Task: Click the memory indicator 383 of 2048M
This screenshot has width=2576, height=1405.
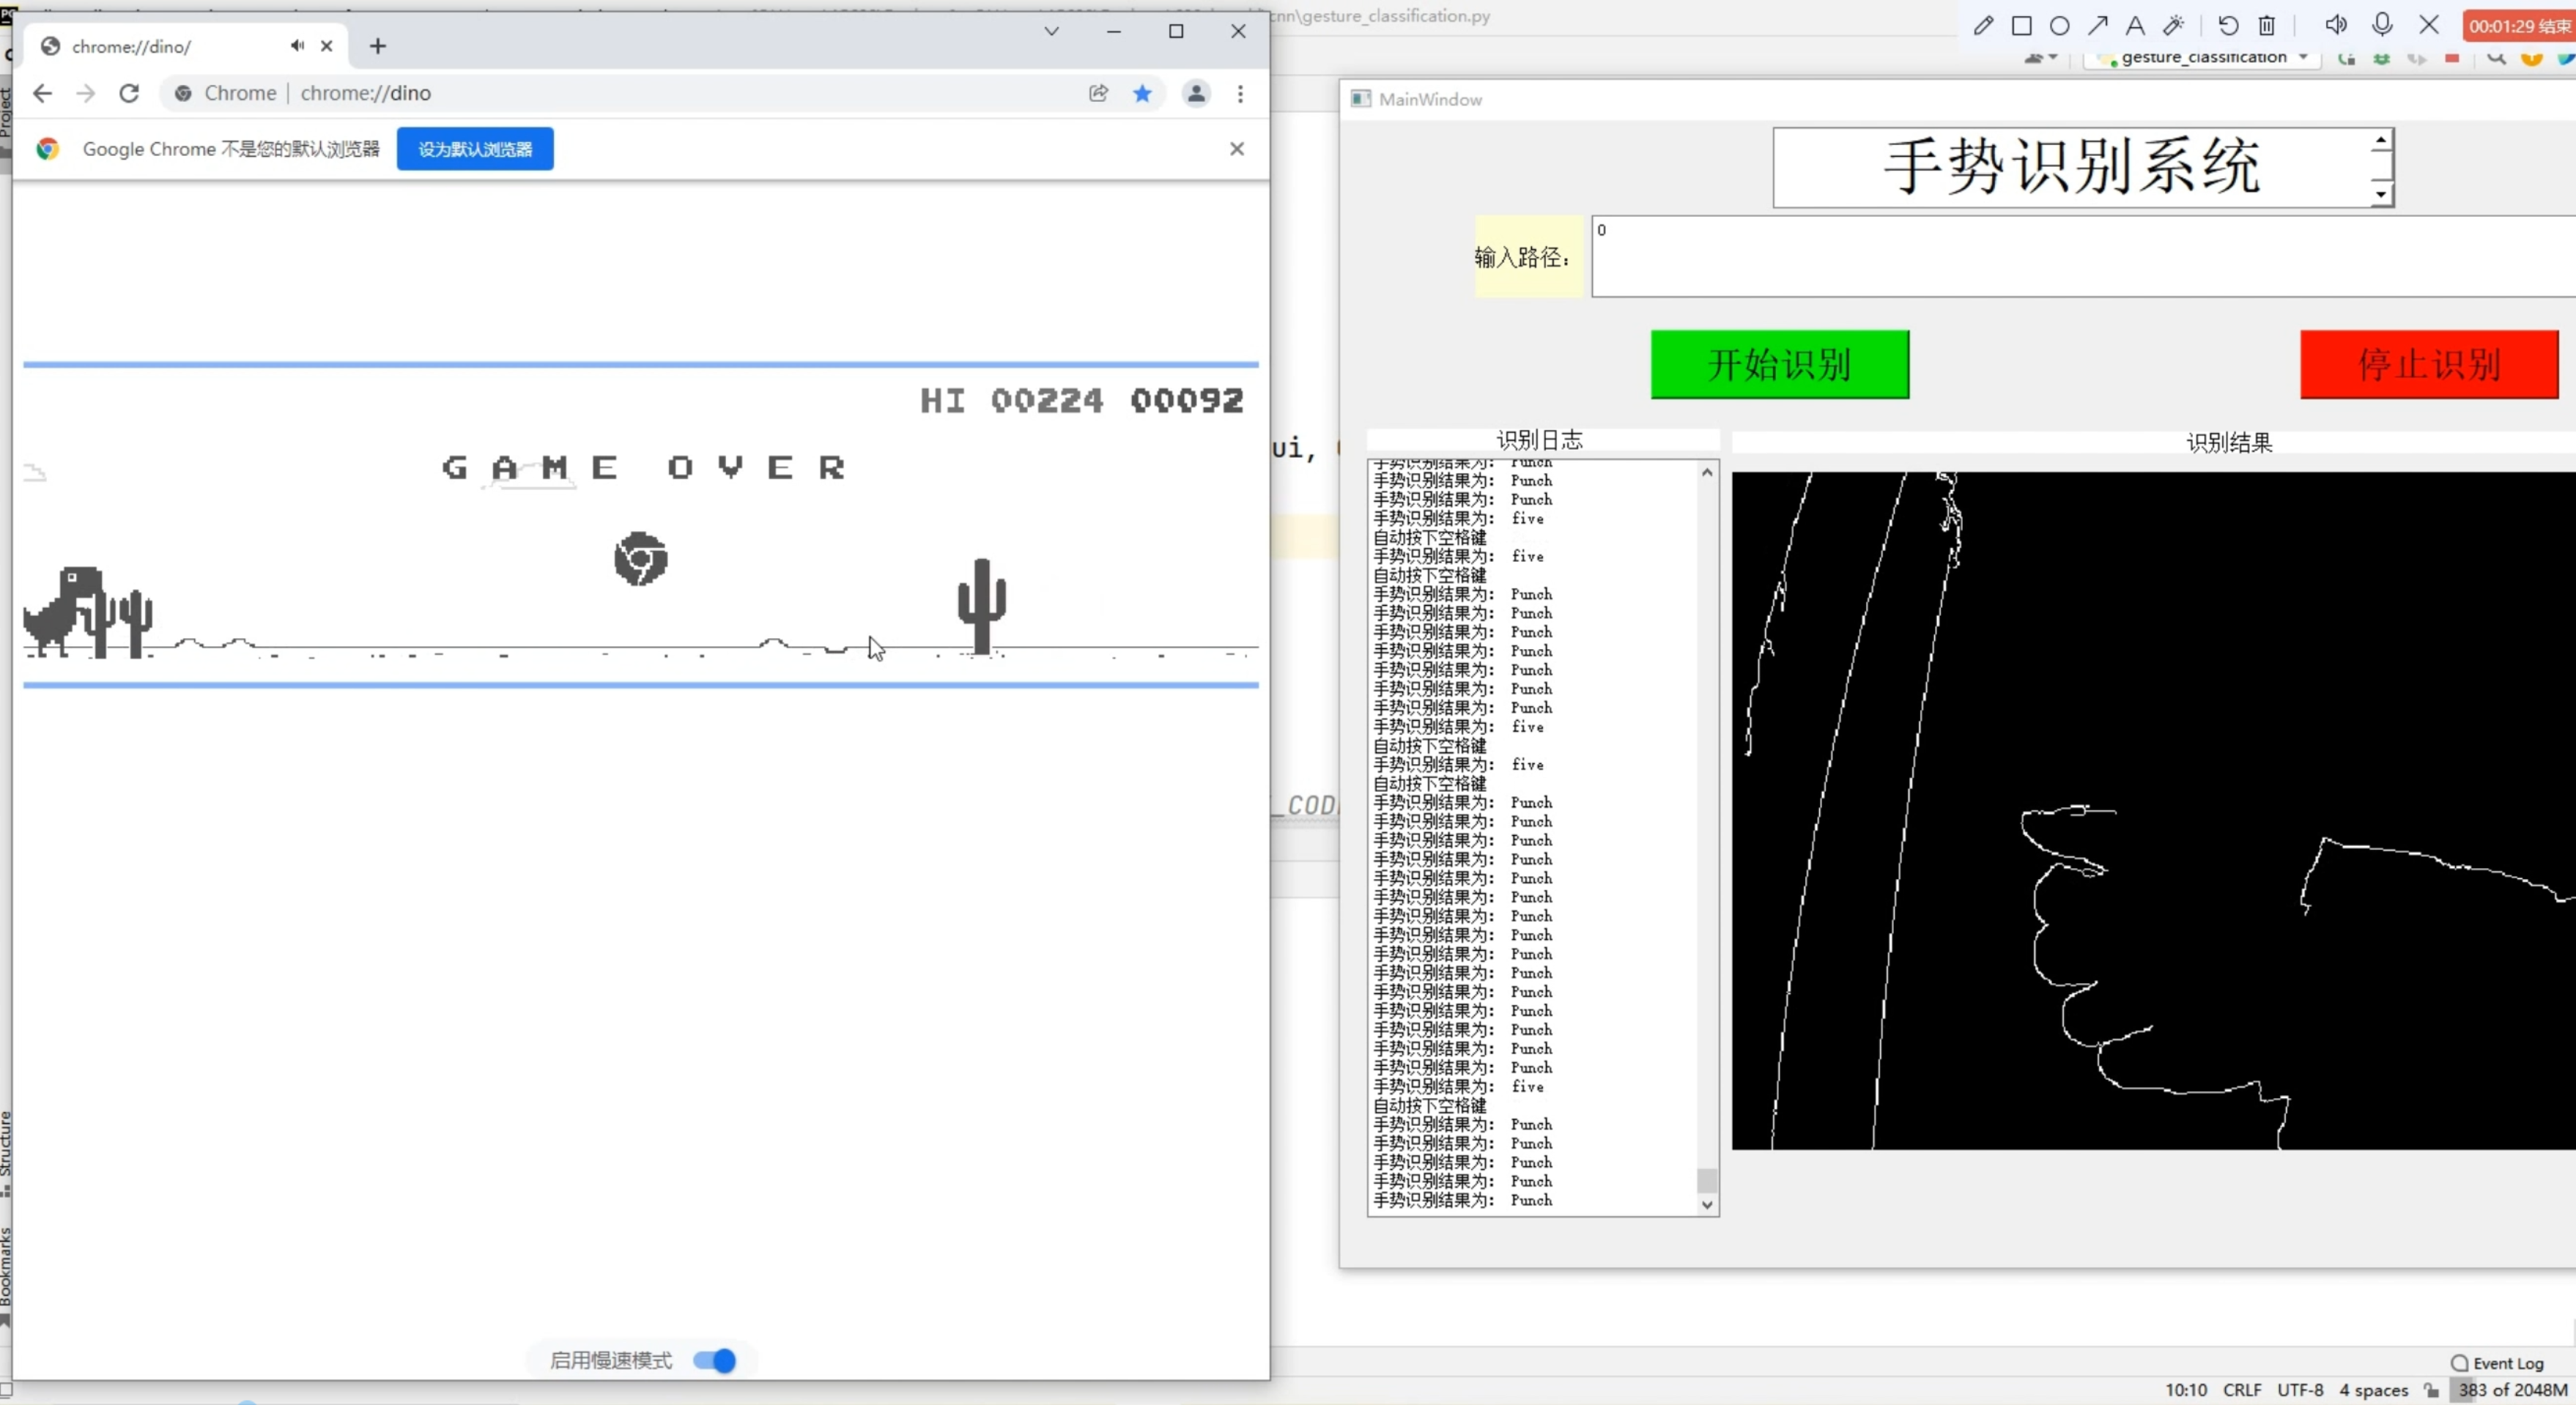Action: click(2510, 1390)
